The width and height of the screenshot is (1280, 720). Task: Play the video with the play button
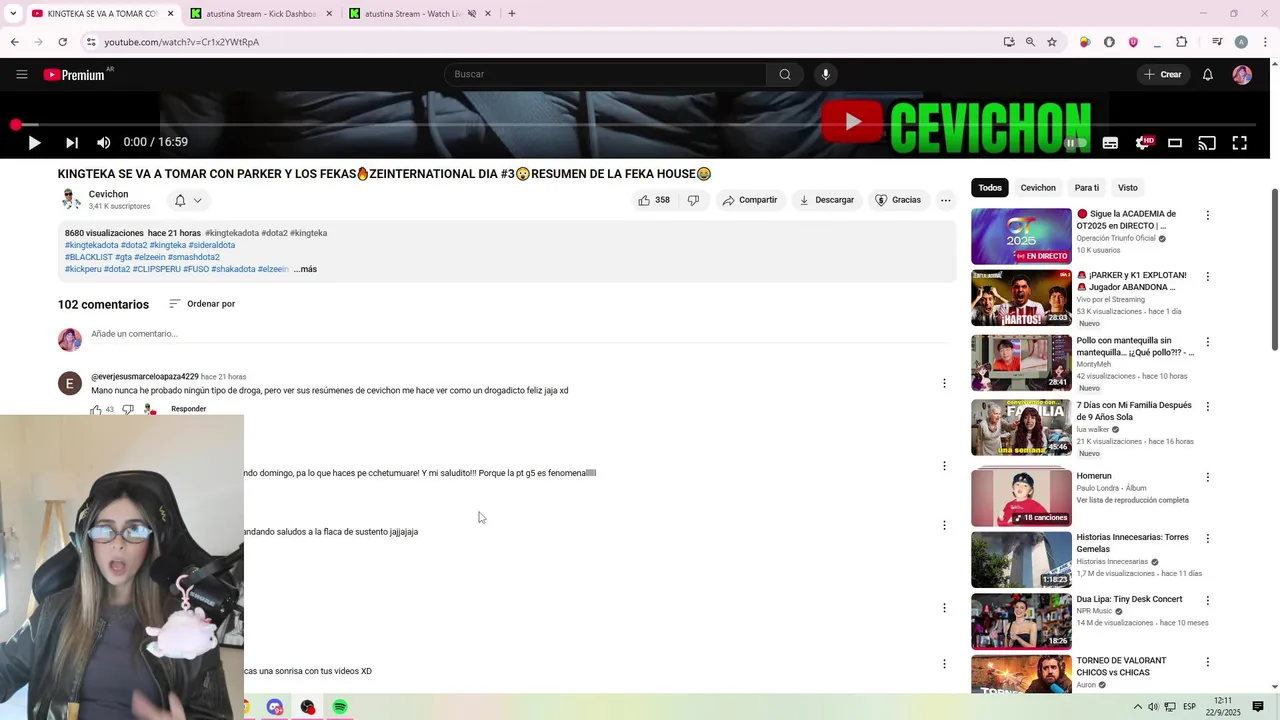pos(34,142)
